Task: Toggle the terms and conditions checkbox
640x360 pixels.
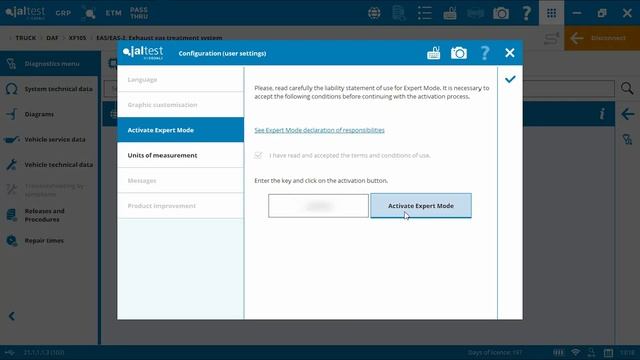Action: (258, 155)
